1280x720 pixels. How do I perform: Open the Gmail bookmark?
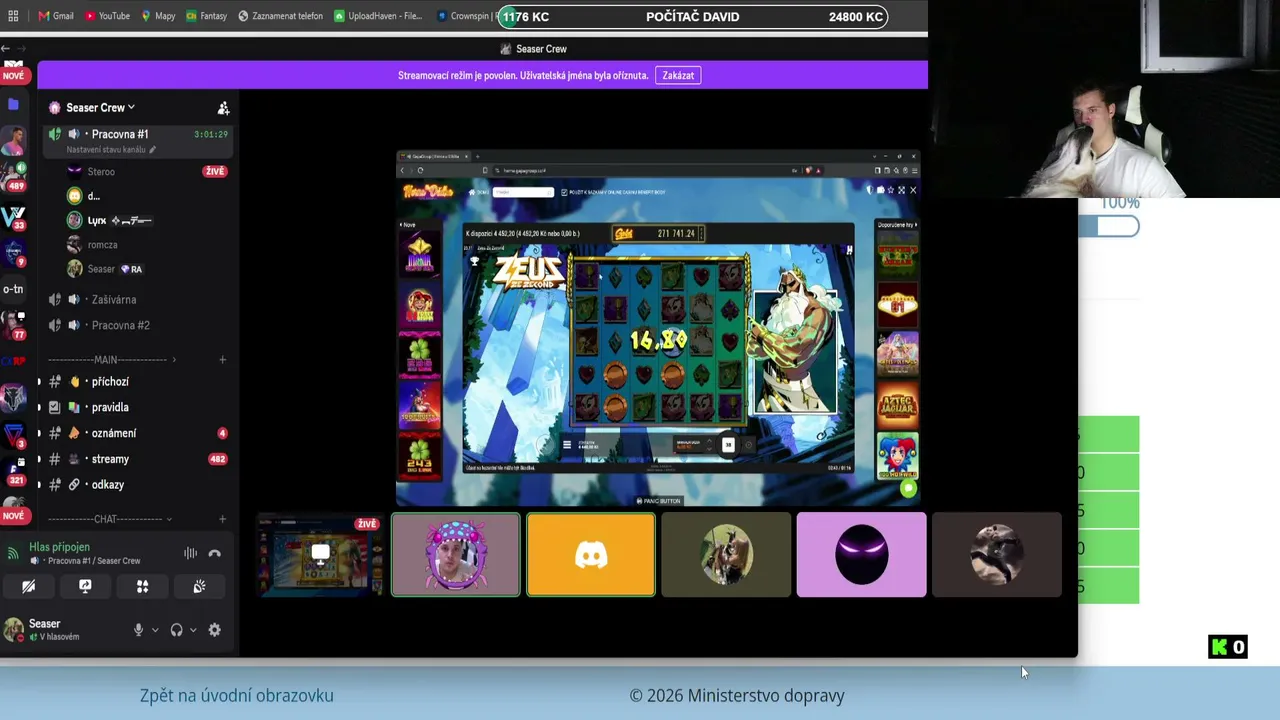tap(56, 16)
